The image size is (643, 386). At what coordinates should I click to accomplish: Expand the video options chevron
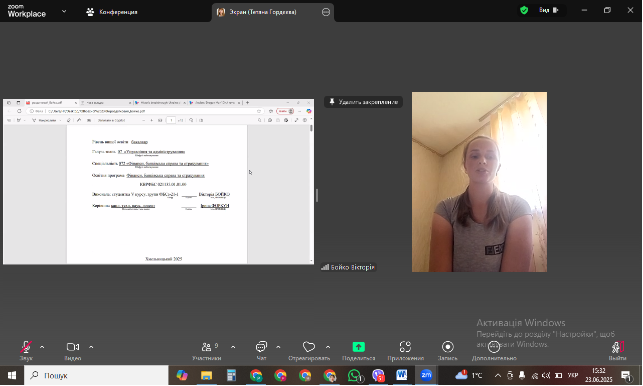point(91,347)
